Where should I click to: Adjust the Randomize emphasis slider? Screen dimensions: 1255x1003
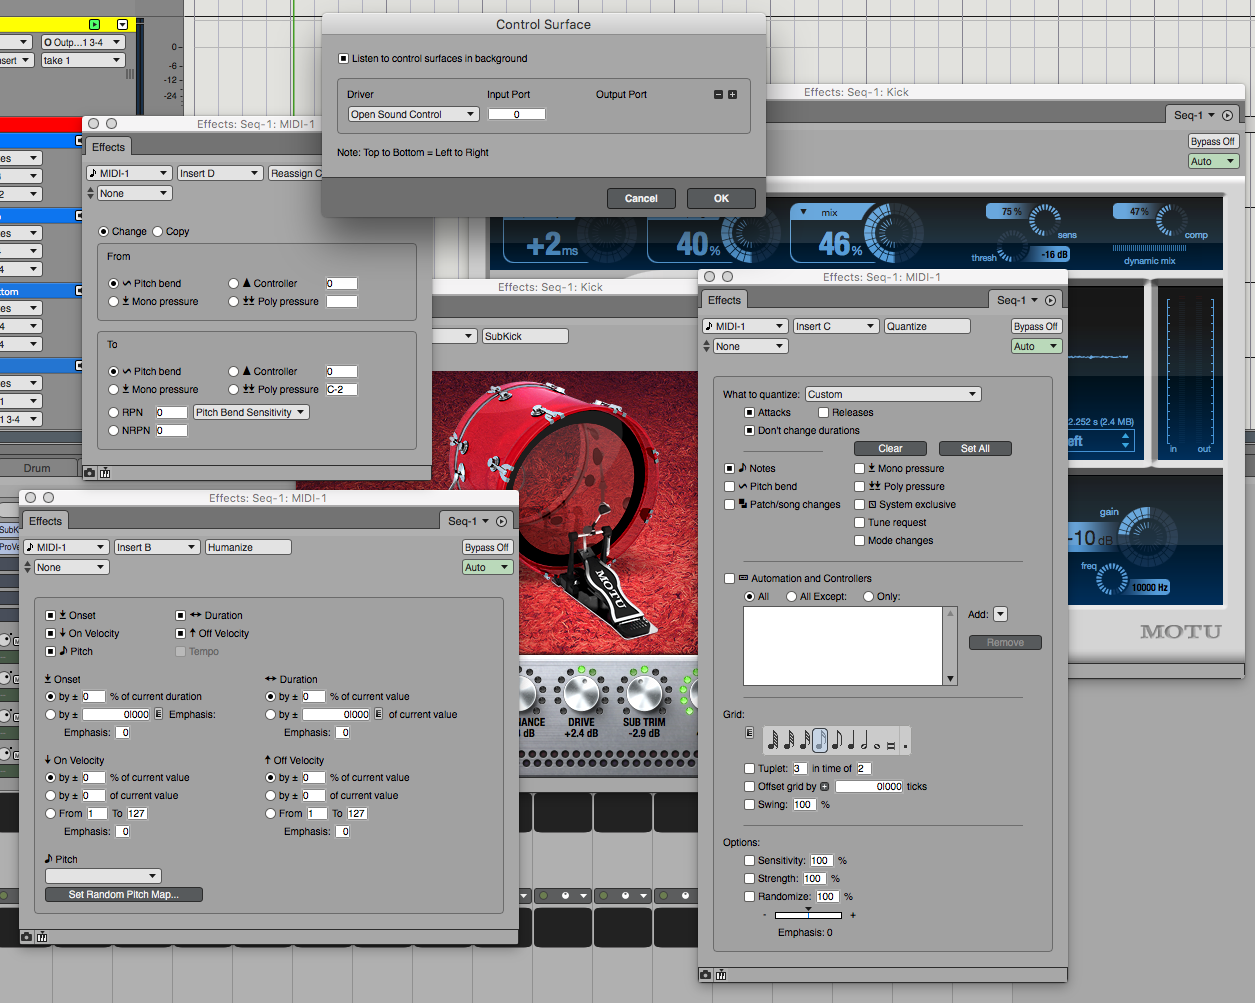[808, 915]
